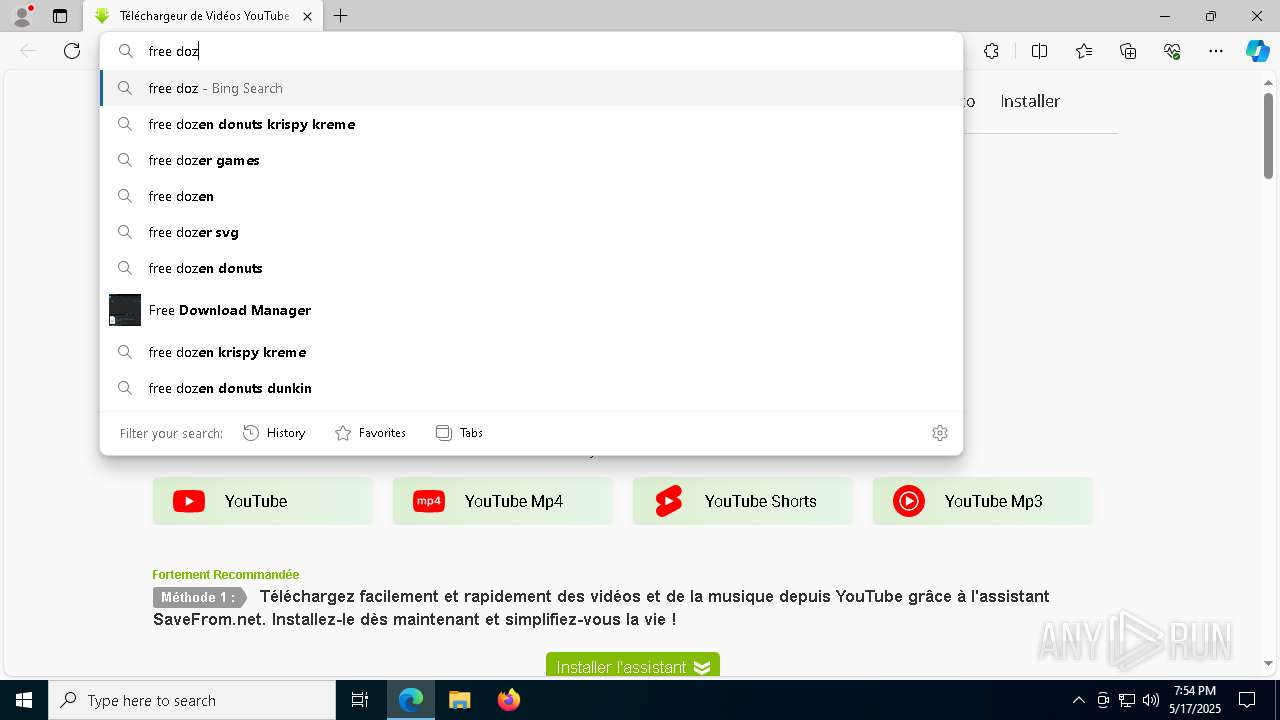Open File Explorer from taskbar
Viewport: 1280px width, 720px height.
click(459, 700)
